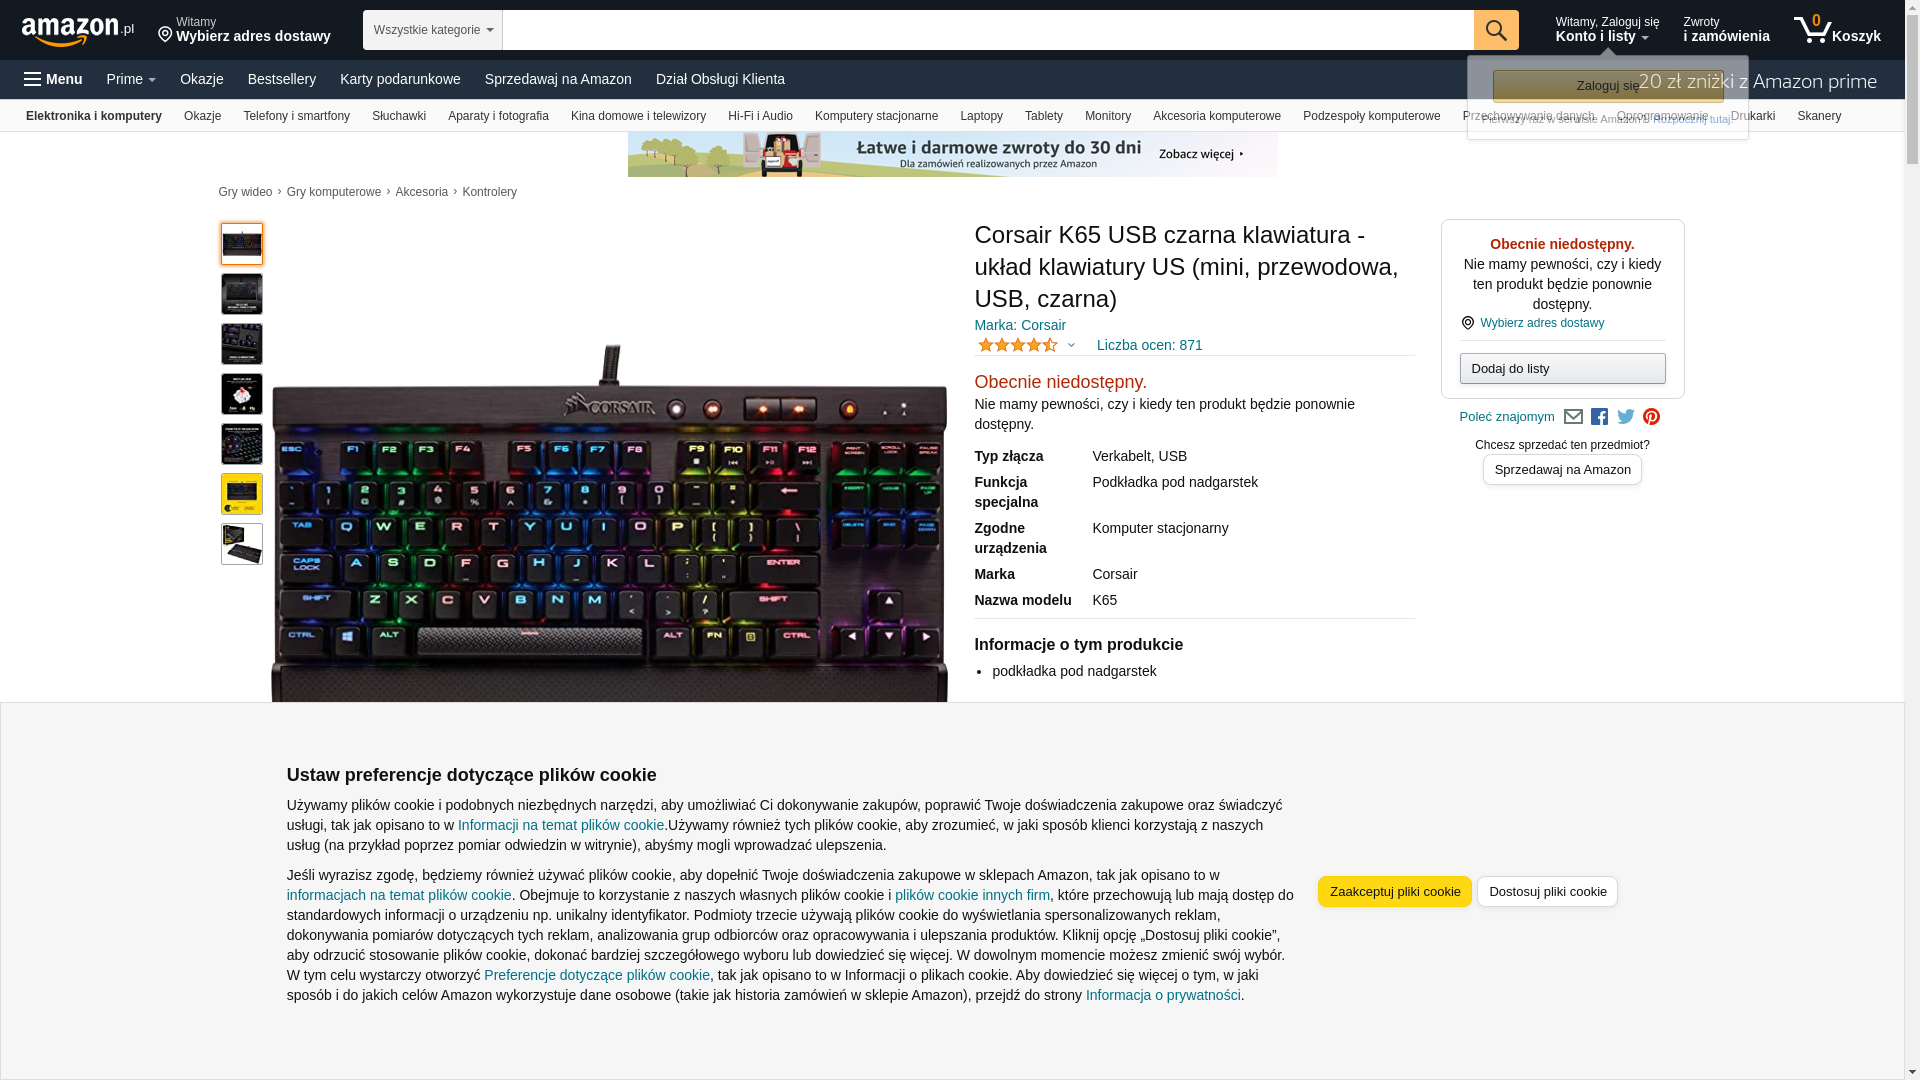Select the second keyboard thumbnail image

point(242,294)
